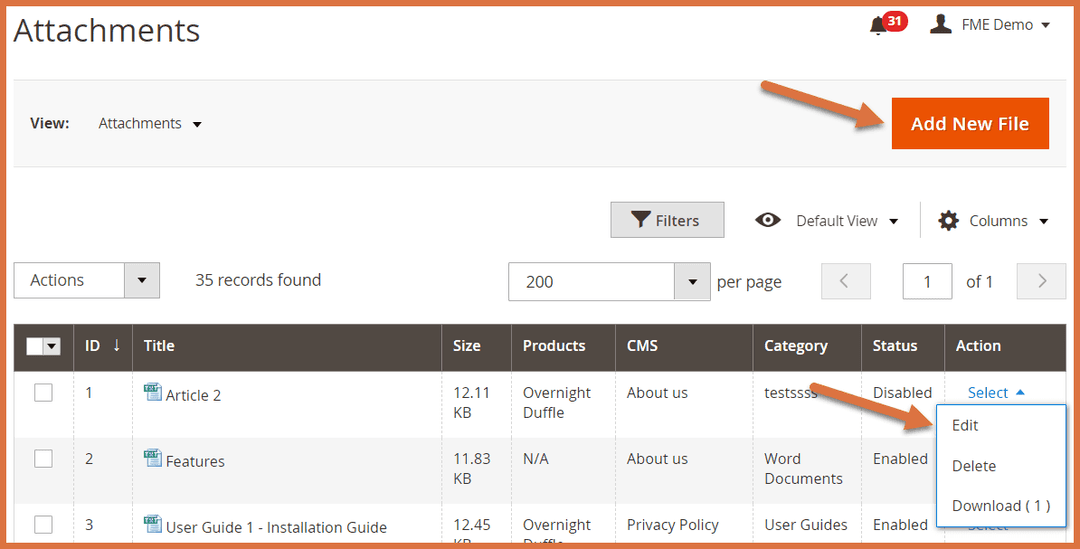The image size is (1080, 549).
Task: Click the file icon beside Features
Action: tap(153, 458)
